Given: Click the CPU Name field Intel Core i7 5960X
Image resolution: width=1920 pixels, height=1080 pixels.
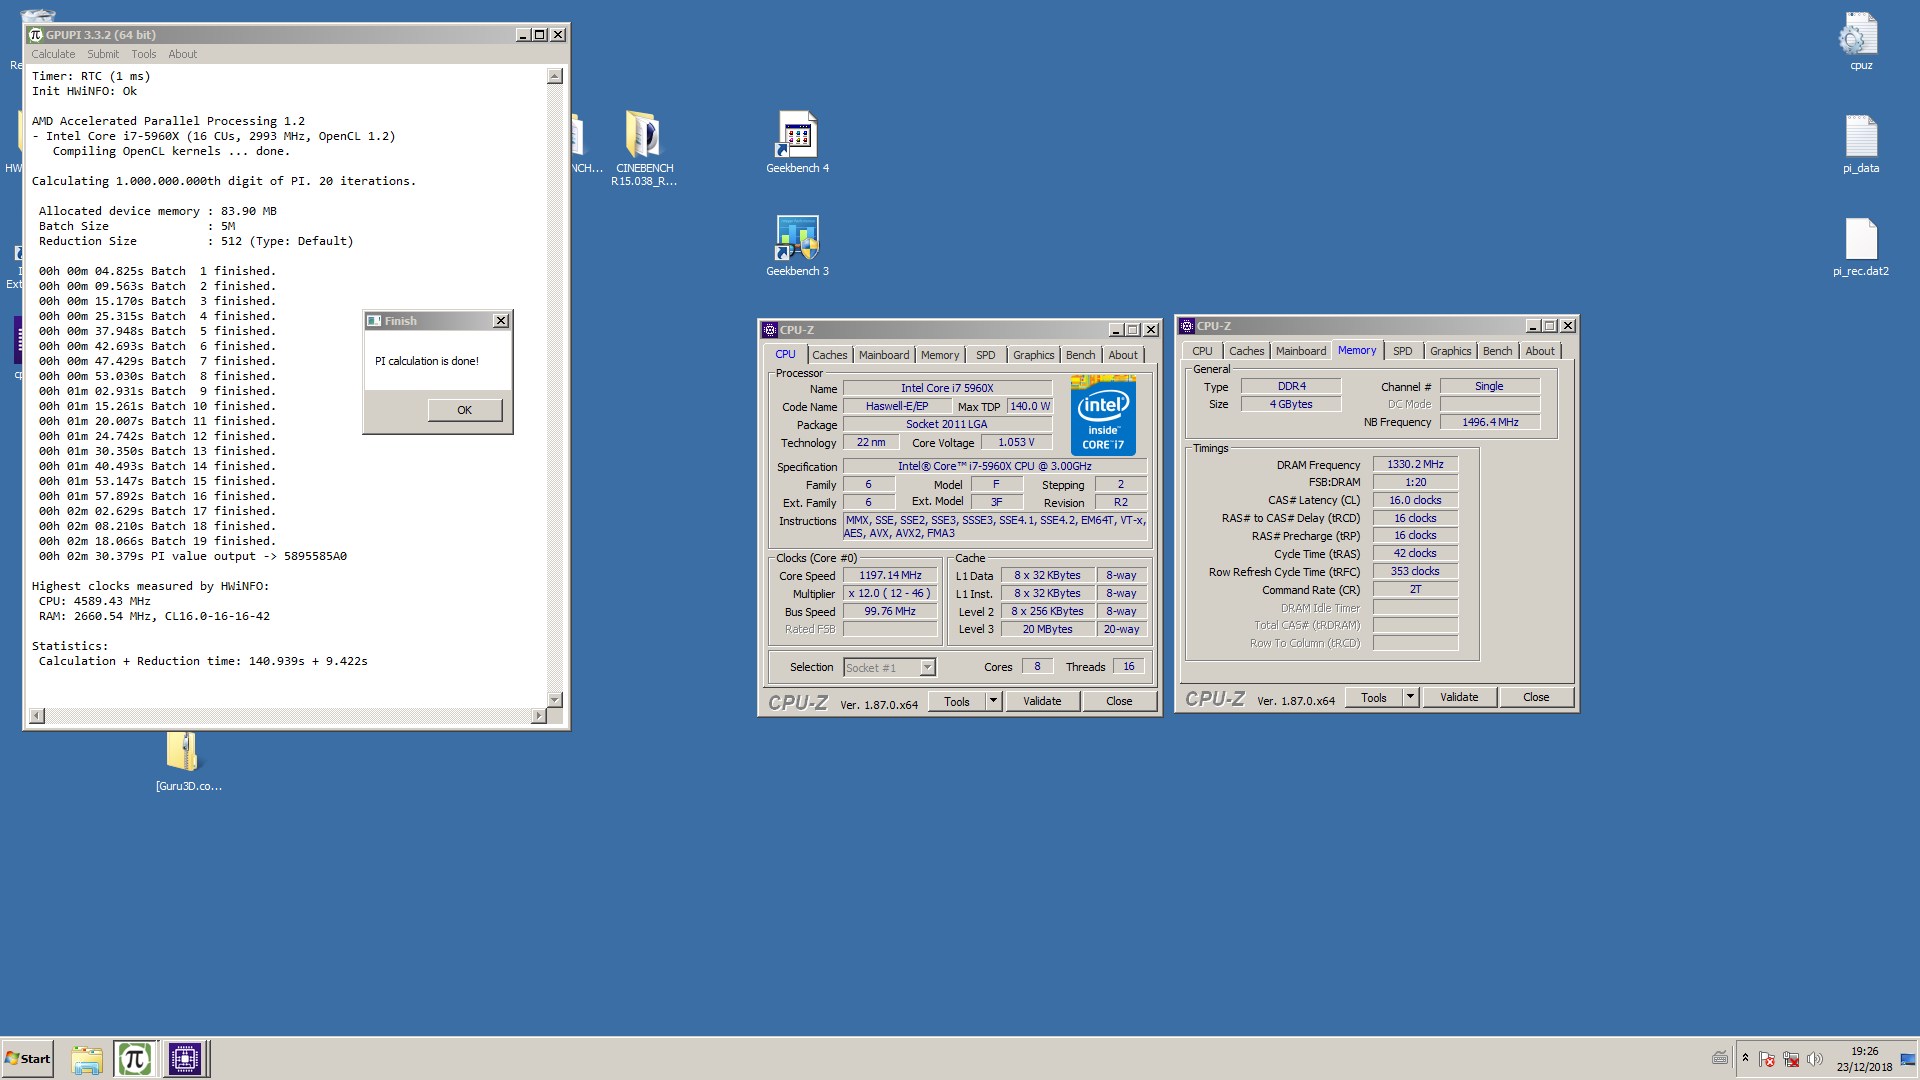Looking at the screenshot, I should pos(947,388).
